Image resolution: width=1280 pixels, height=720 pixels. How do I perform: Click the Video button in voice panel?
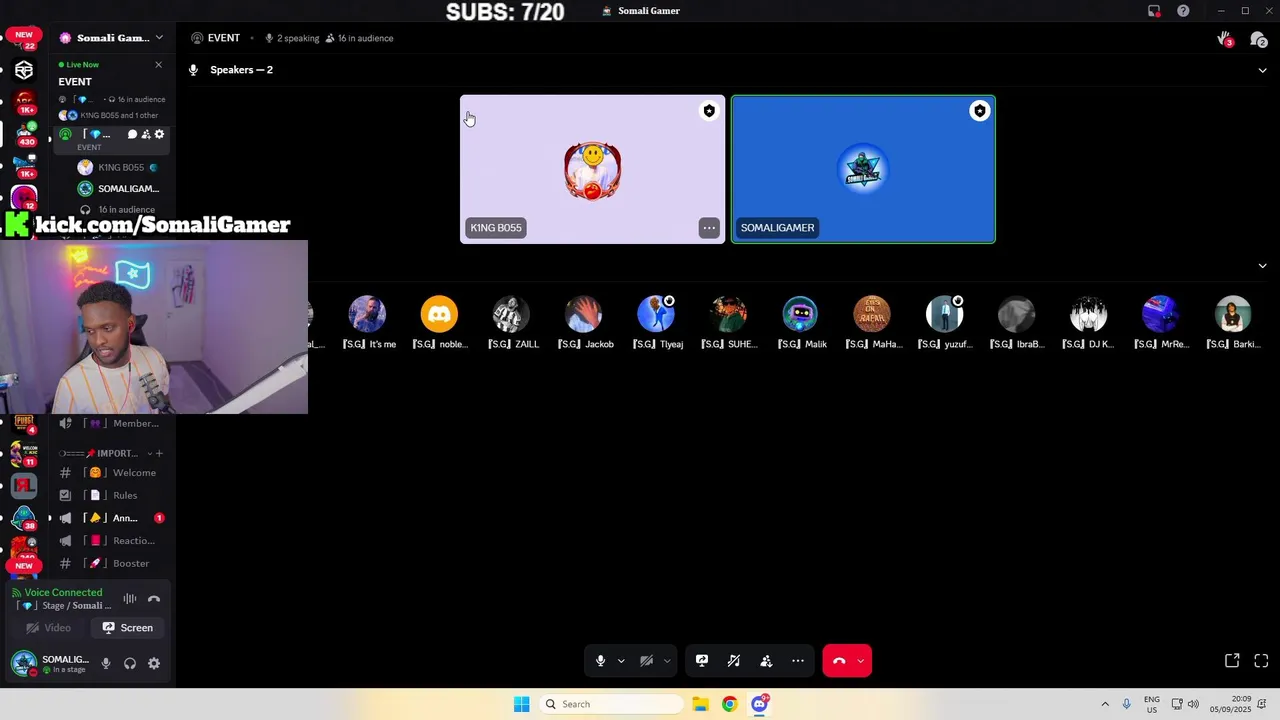coord(48,628)
